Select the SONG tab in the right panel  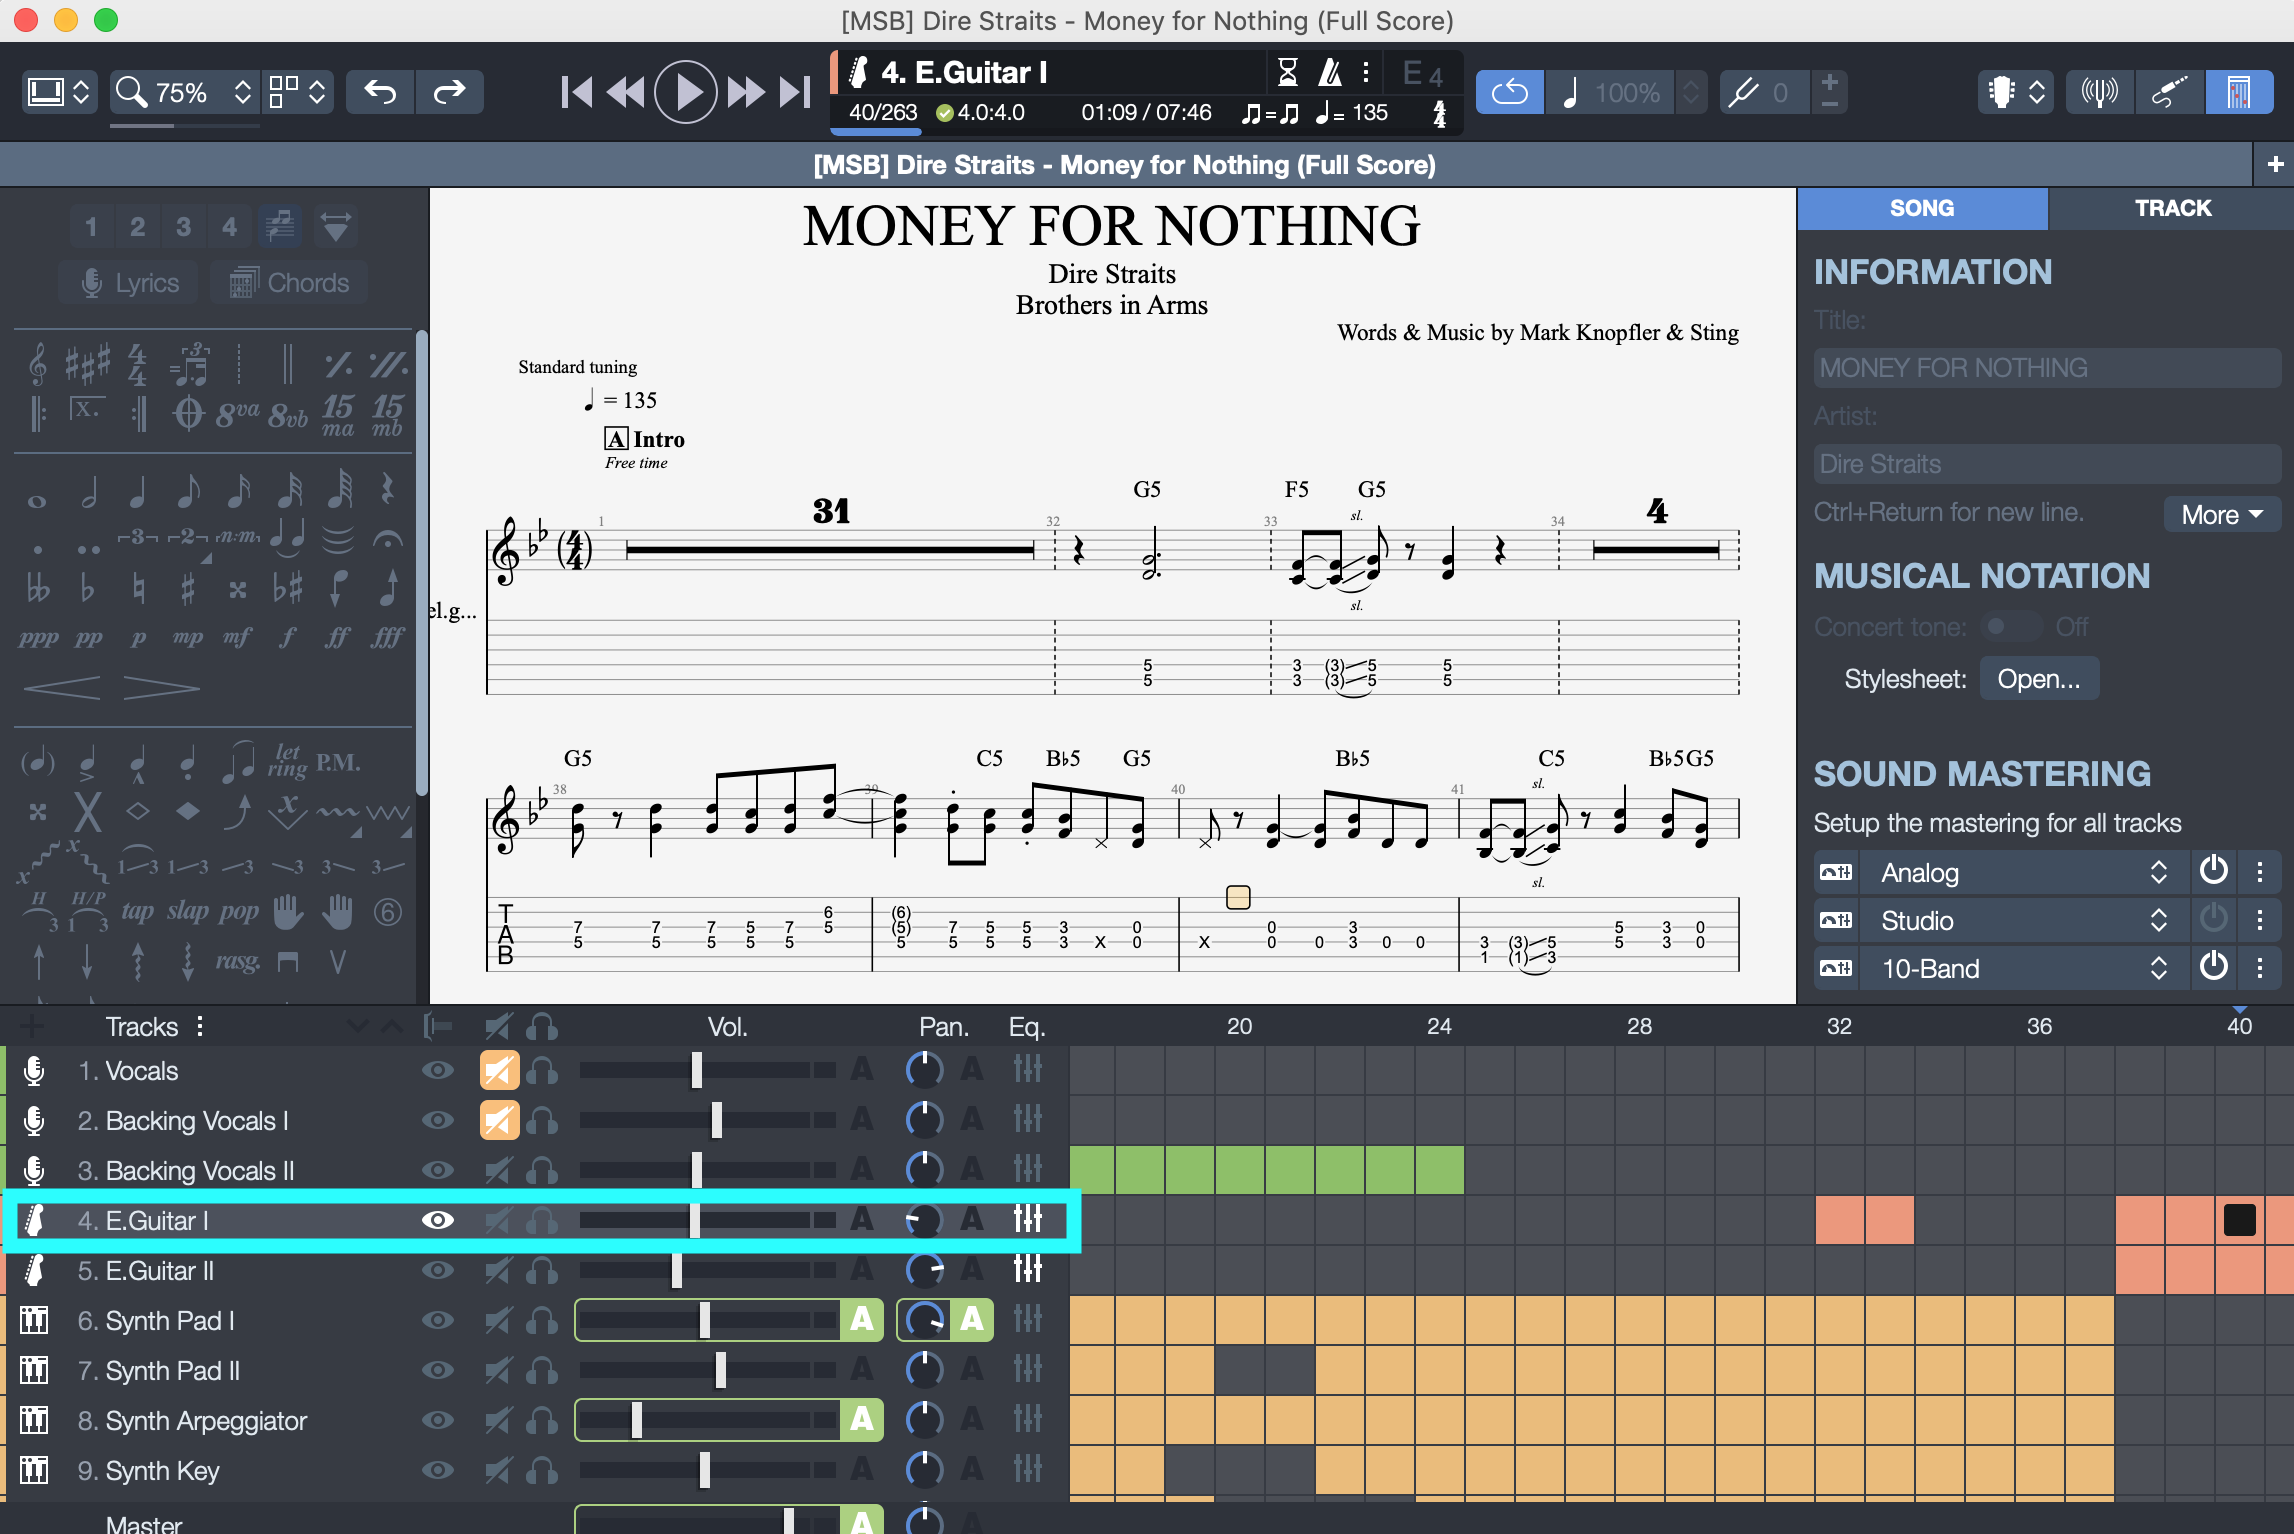(1921, 209)
